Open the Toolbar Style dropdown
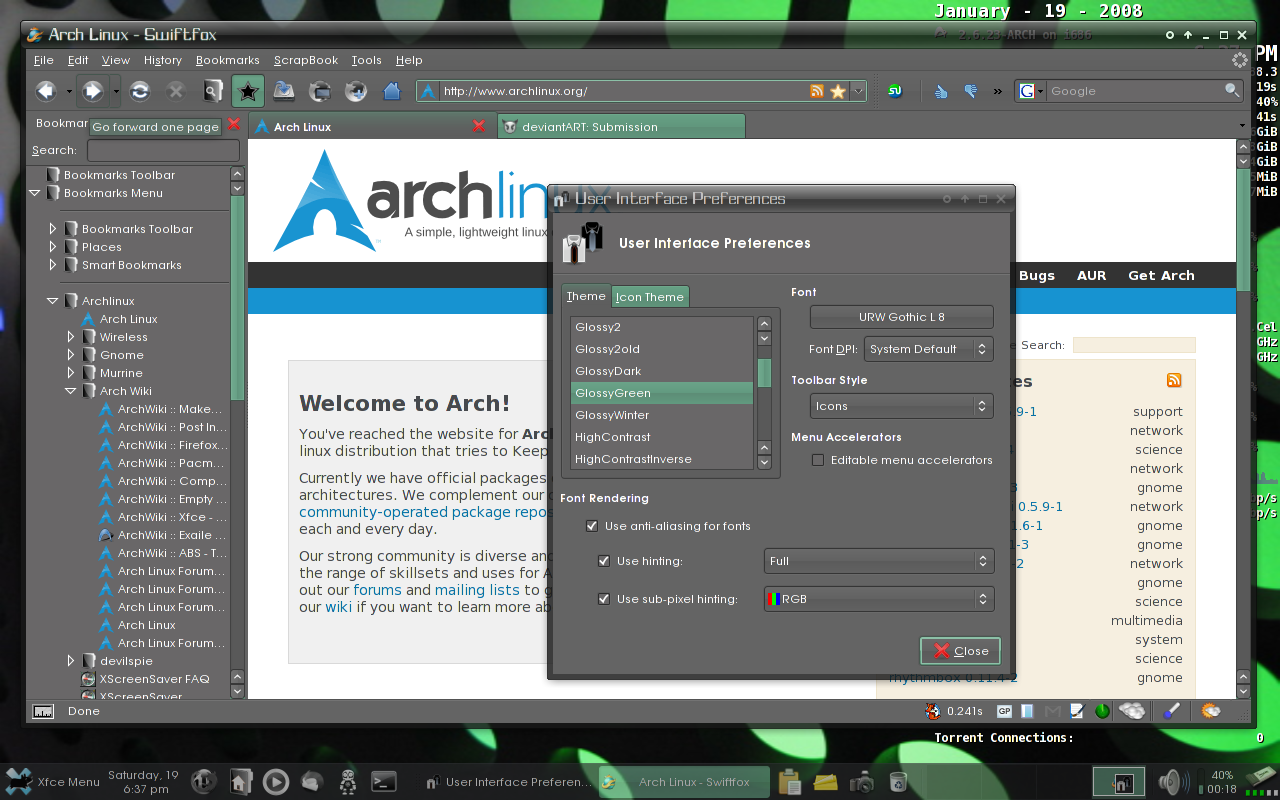 click(x=900, y=406)
